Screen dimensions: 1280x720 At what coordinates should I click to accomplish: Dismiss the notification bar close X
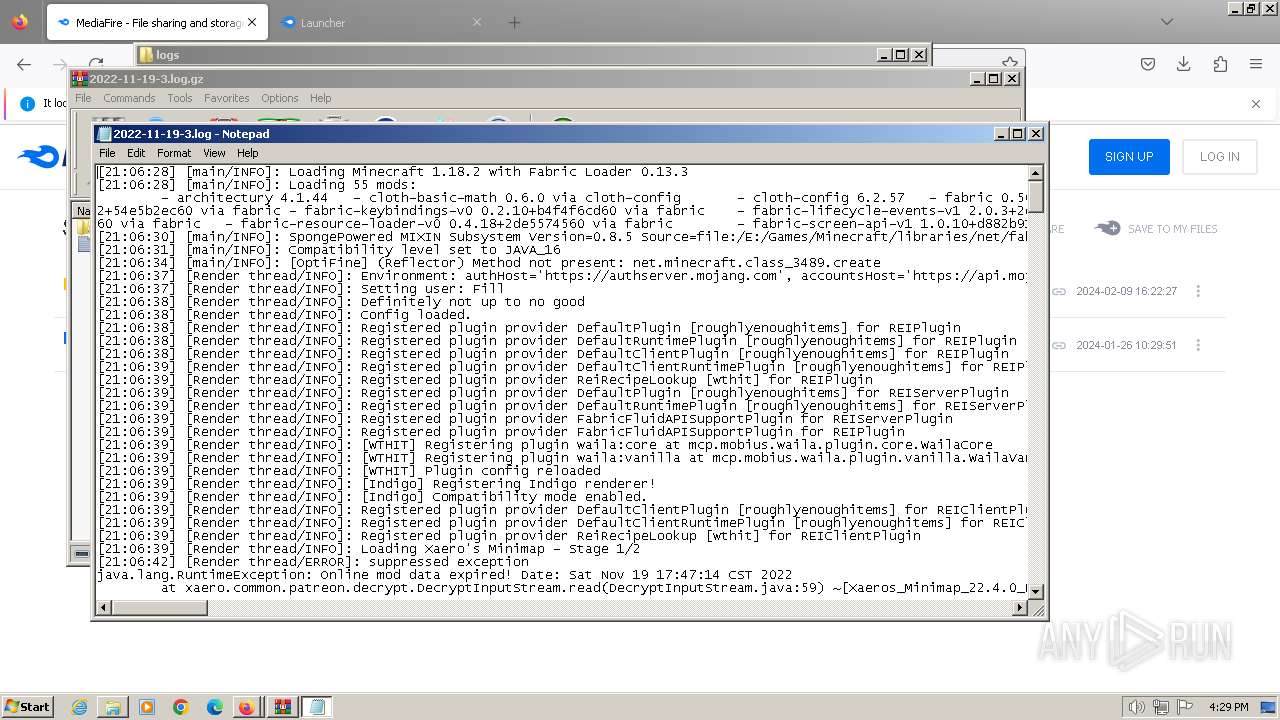[x=1256, y=103]
